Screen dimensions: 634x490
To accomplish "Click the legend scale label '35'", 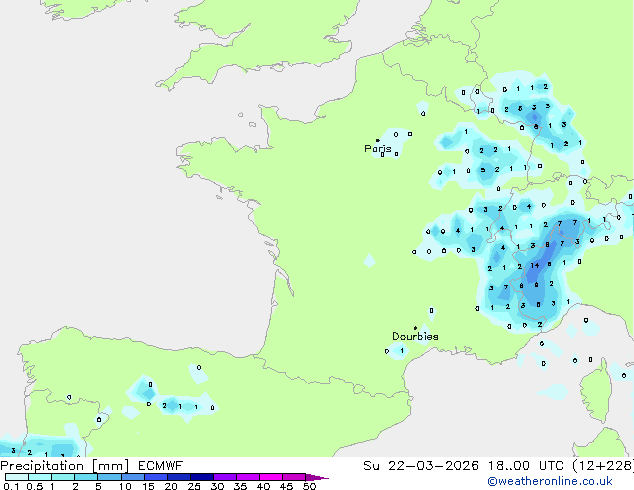I will click(x=240, y=486).
